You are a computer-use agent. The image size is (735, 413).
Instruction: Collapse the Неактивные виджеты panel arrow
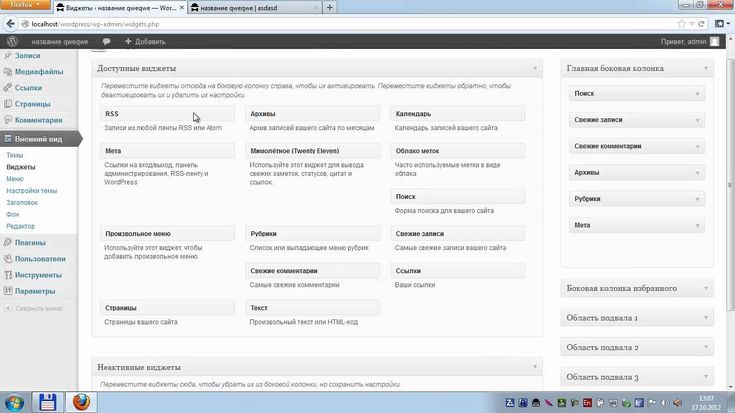[x=535, y=367]
